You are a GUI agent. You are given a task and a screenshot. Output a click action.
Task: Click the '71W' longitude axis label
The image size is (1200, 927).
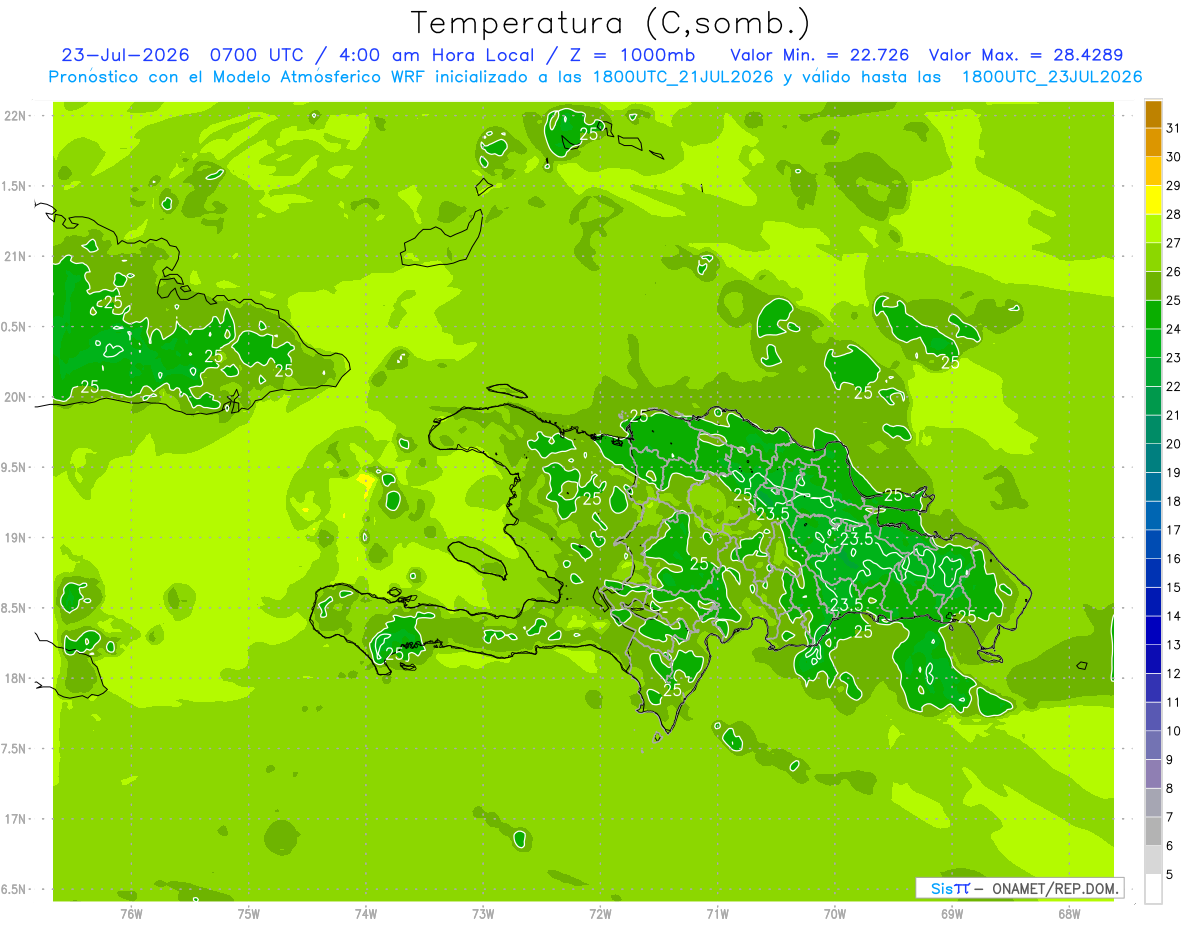(x=717, y=914)
